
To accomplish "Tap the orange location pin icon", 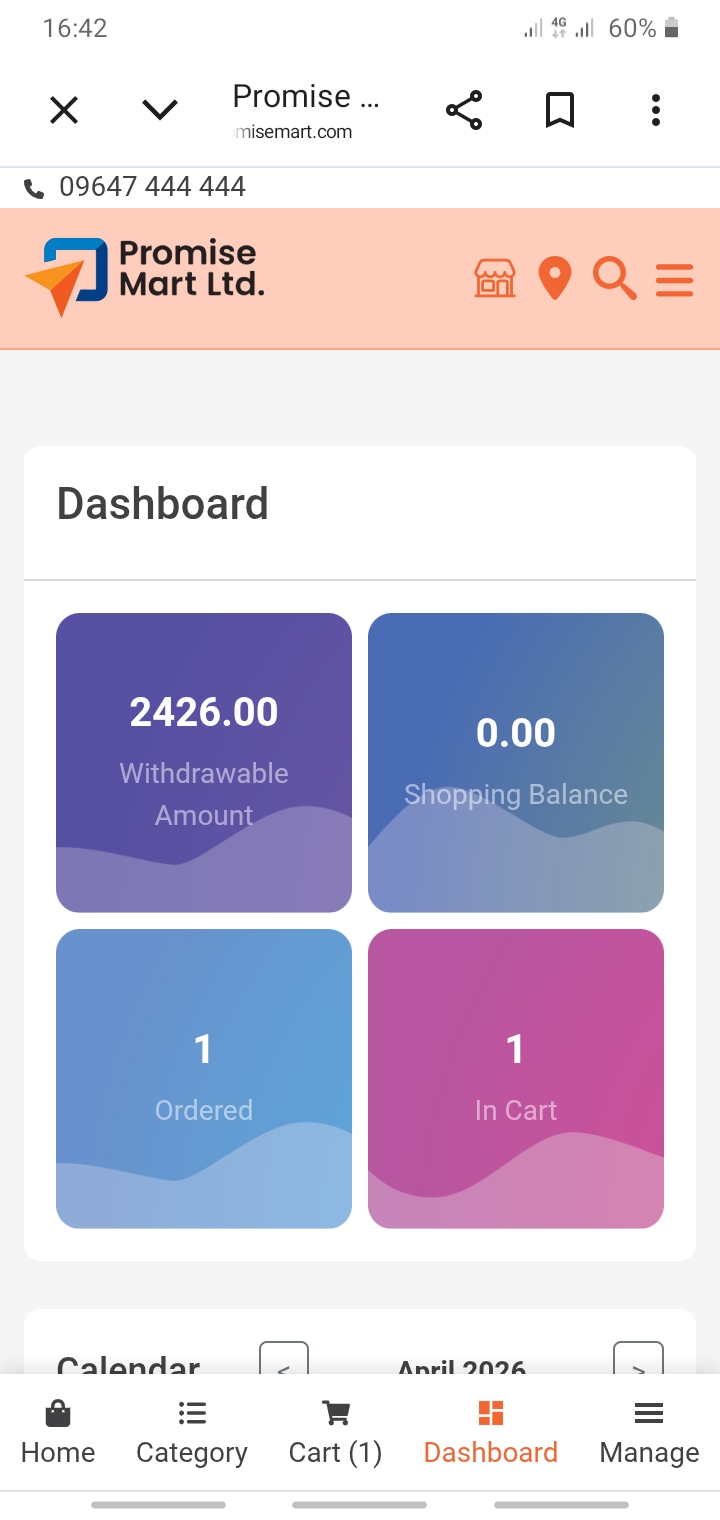I will (x=555, y=278).
